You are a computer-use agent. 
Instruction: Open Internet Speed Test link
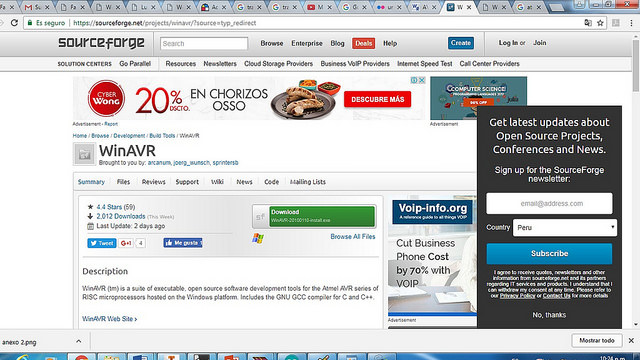click(424, 64)
